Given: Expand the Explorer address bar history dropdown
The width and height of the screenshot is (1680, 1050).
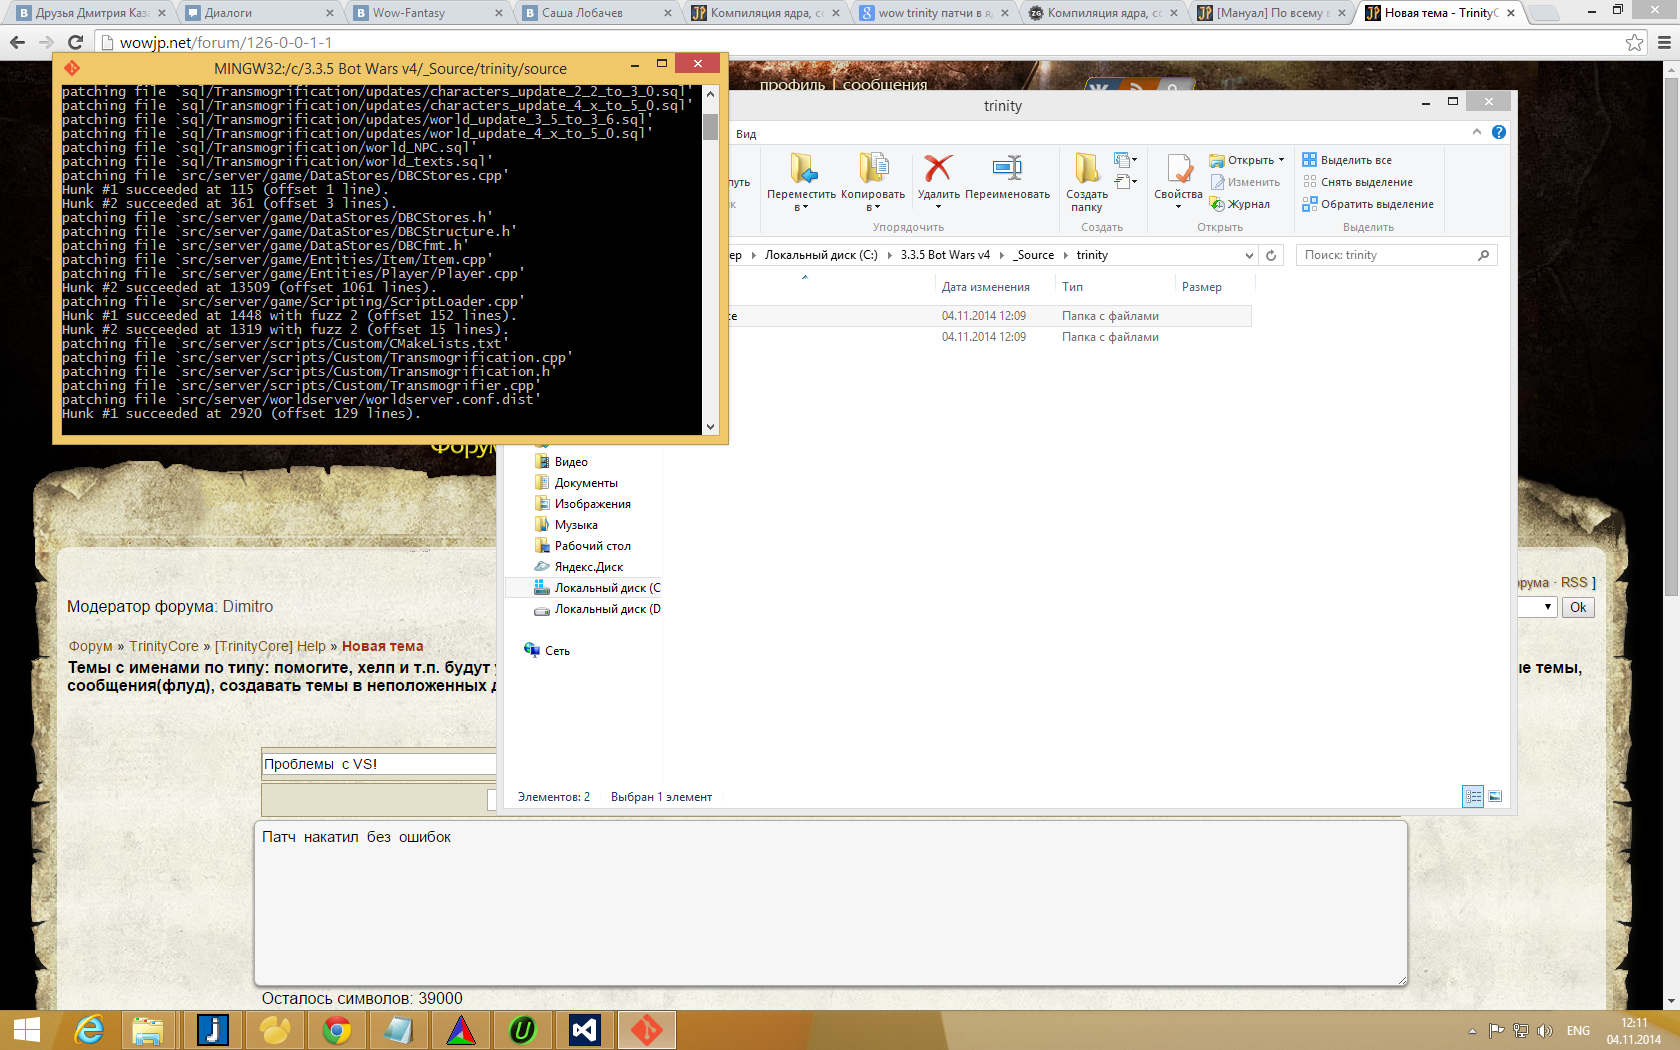Looking at the screenshot, I should tap(1249, 255).
